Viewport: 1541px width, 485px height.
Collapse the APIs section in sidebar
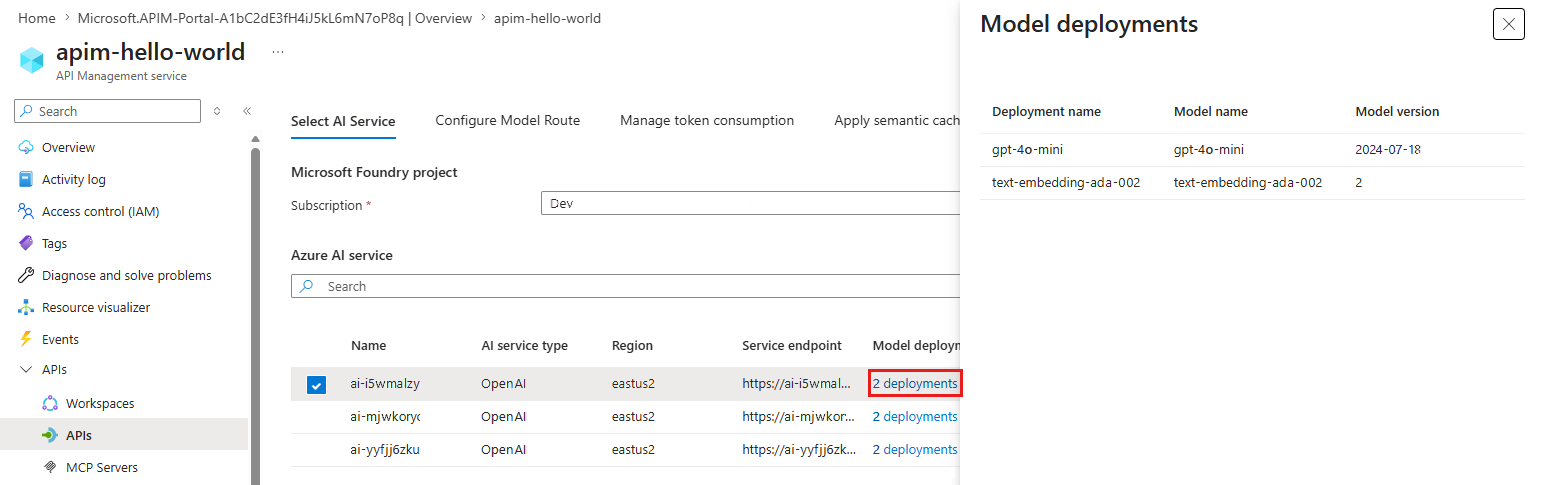(x=26, y=370)
